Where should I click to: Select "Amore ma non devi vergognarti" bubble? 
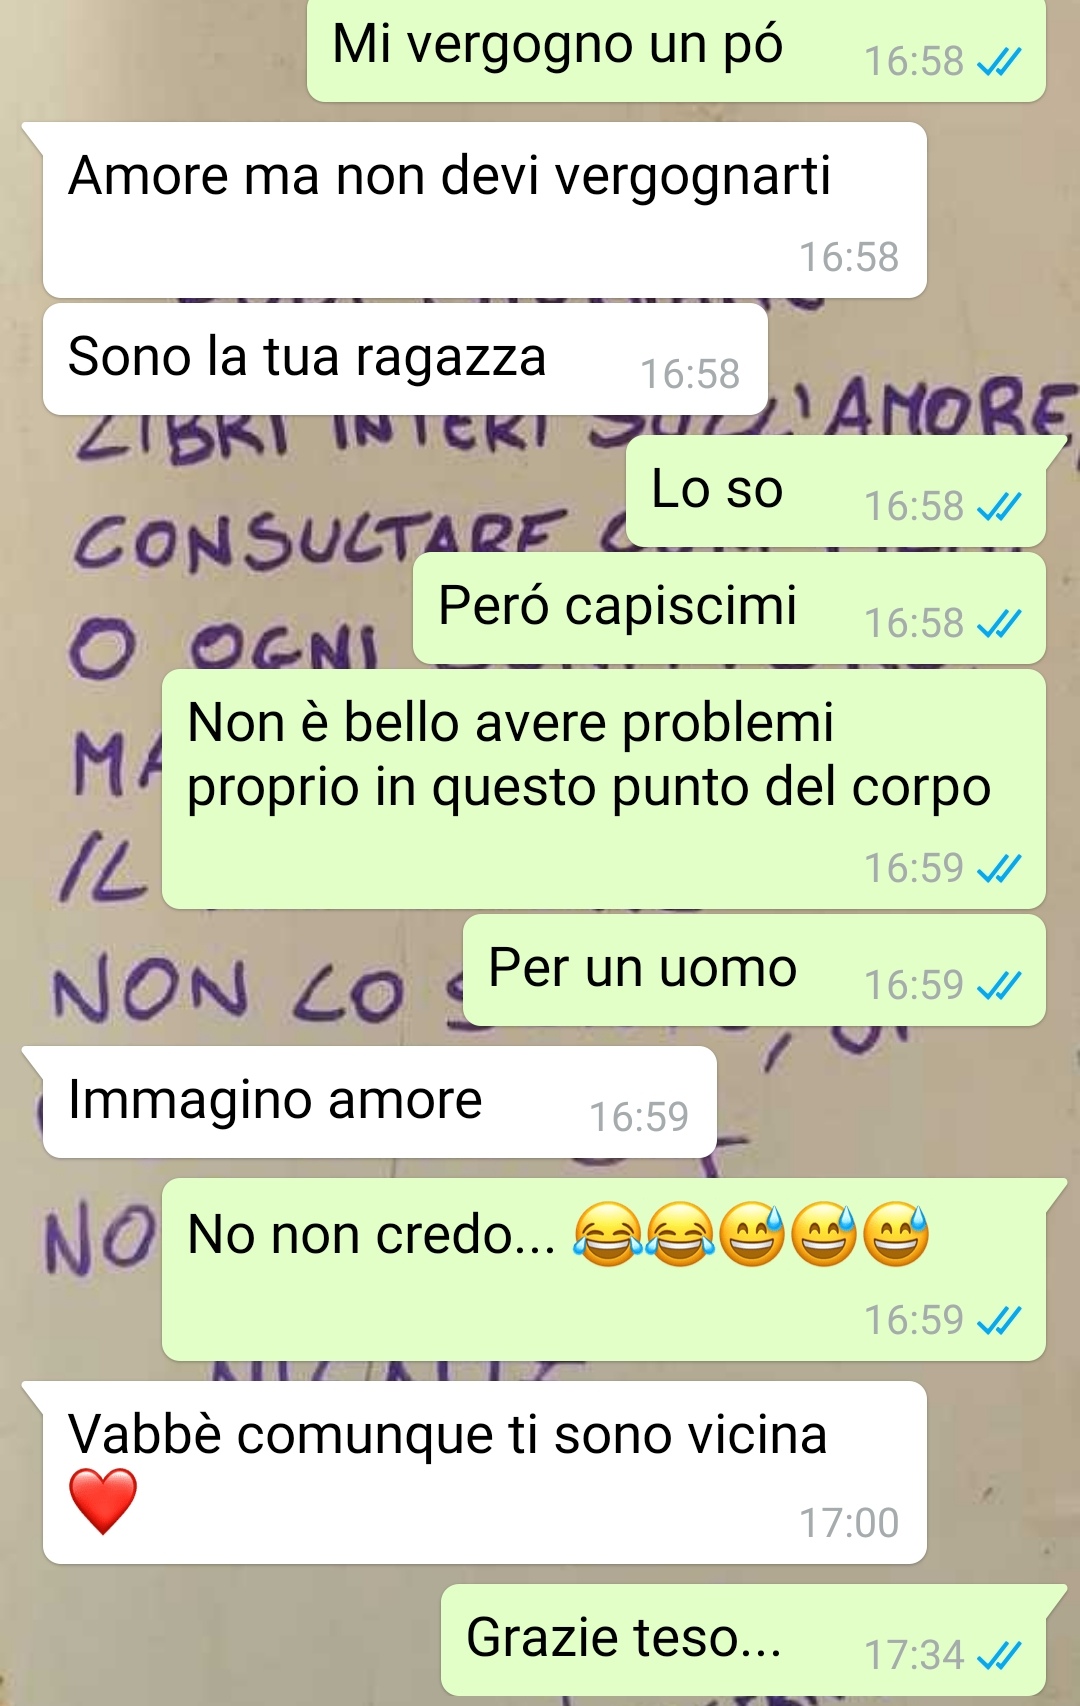tap(484, 210)
